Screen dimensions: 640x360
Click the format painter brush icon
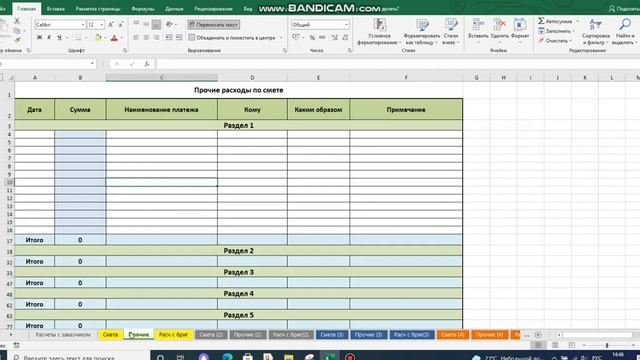pos(17,40)
